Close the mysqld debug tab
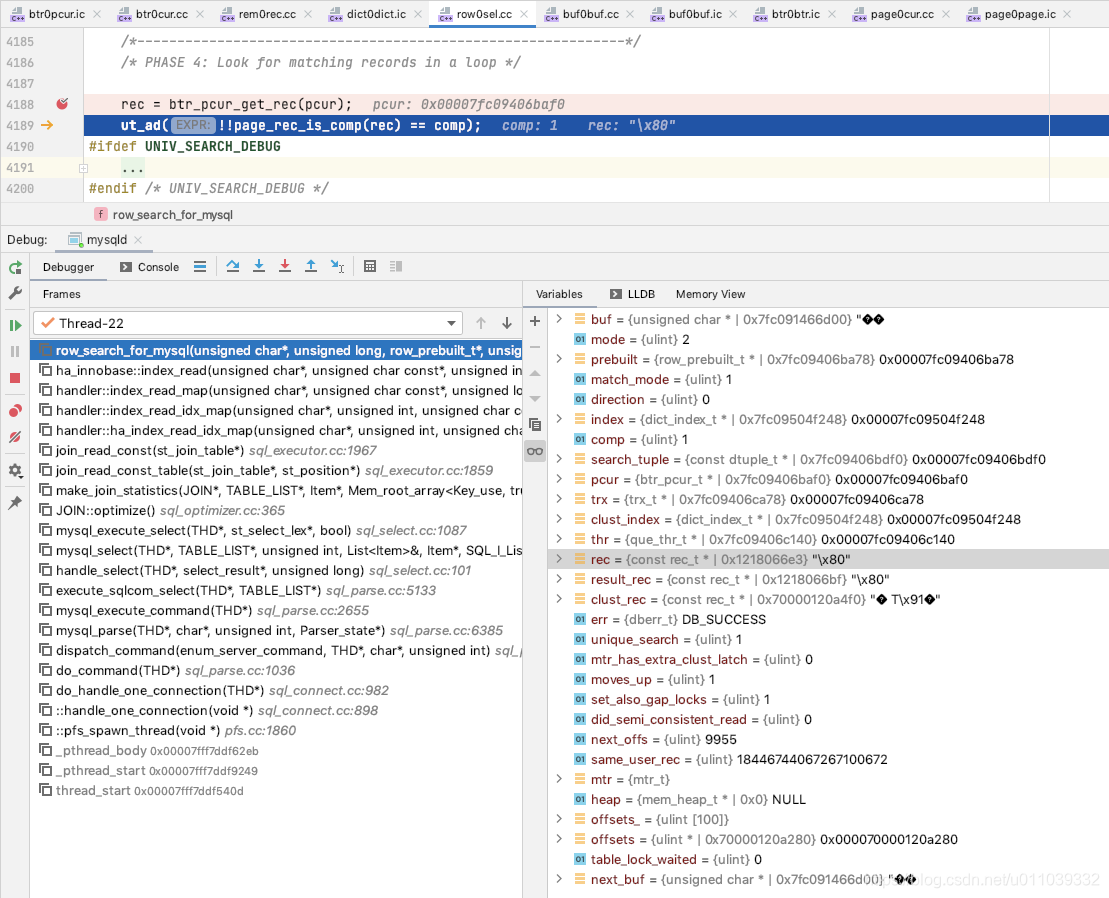 tap(138, 240)
